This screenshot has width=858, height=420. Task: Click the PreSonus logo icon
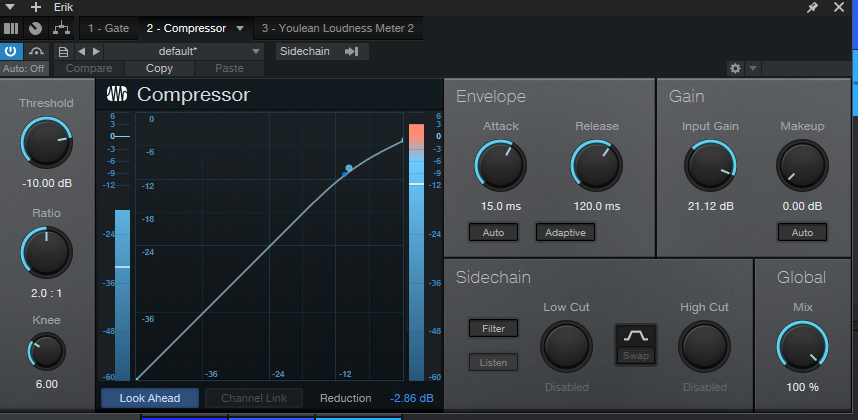click(117, 94)
